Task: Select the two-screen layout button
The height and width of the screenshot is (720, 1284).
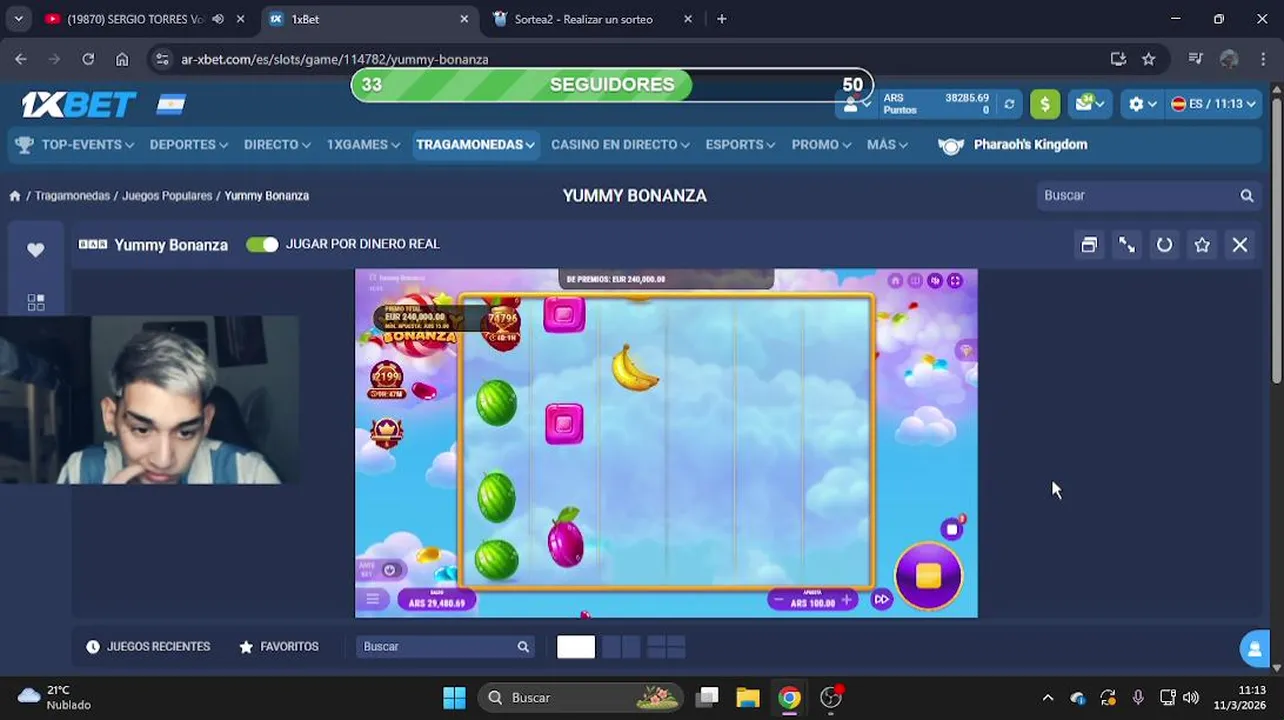Action: pos(622,647)
